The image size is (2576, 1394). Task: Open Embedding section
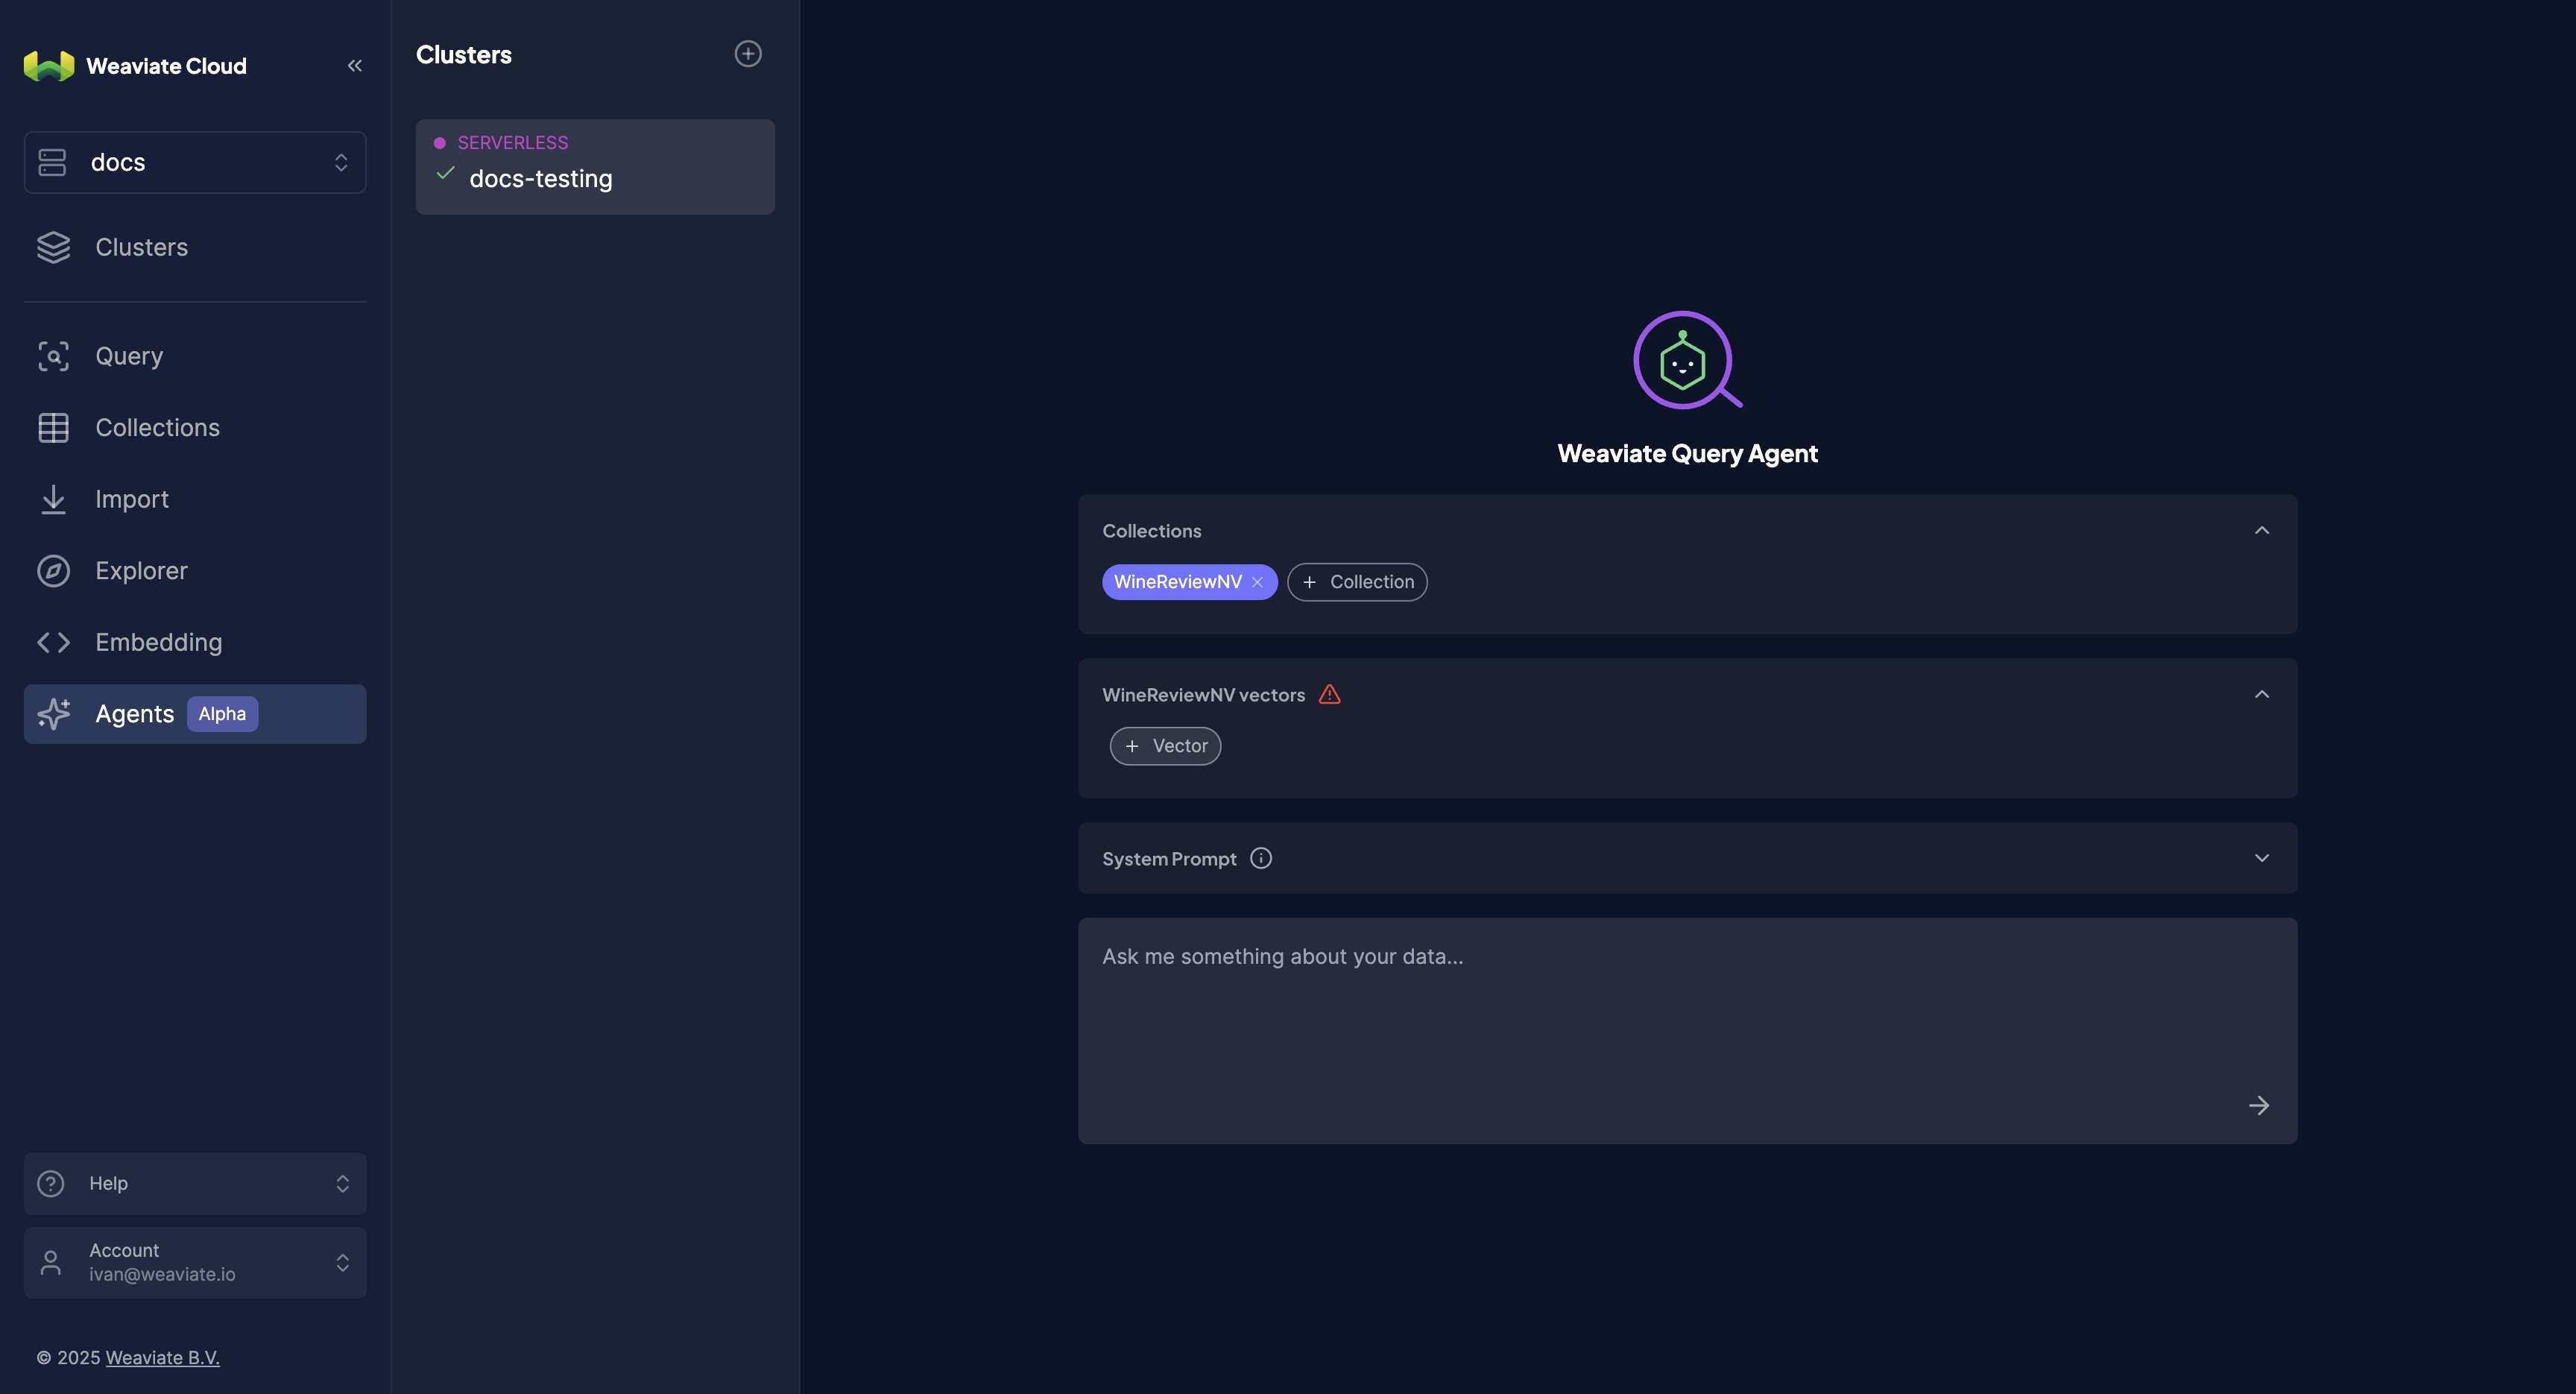pos(195,642)
